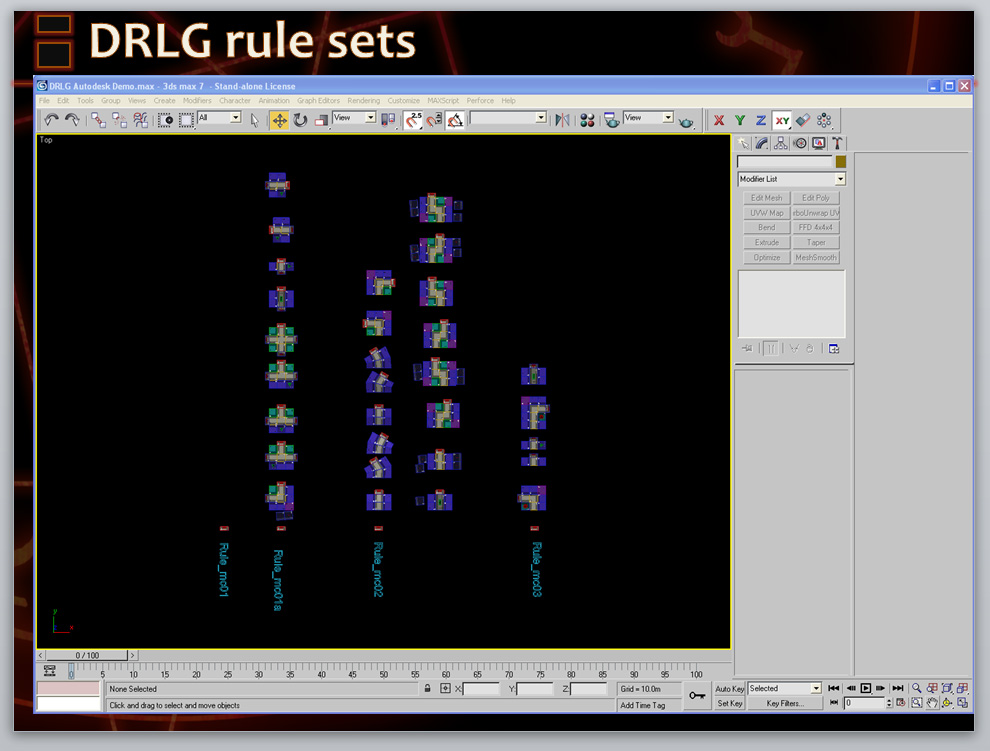Click the Zoom magnifier viewport control

point(916,689)
